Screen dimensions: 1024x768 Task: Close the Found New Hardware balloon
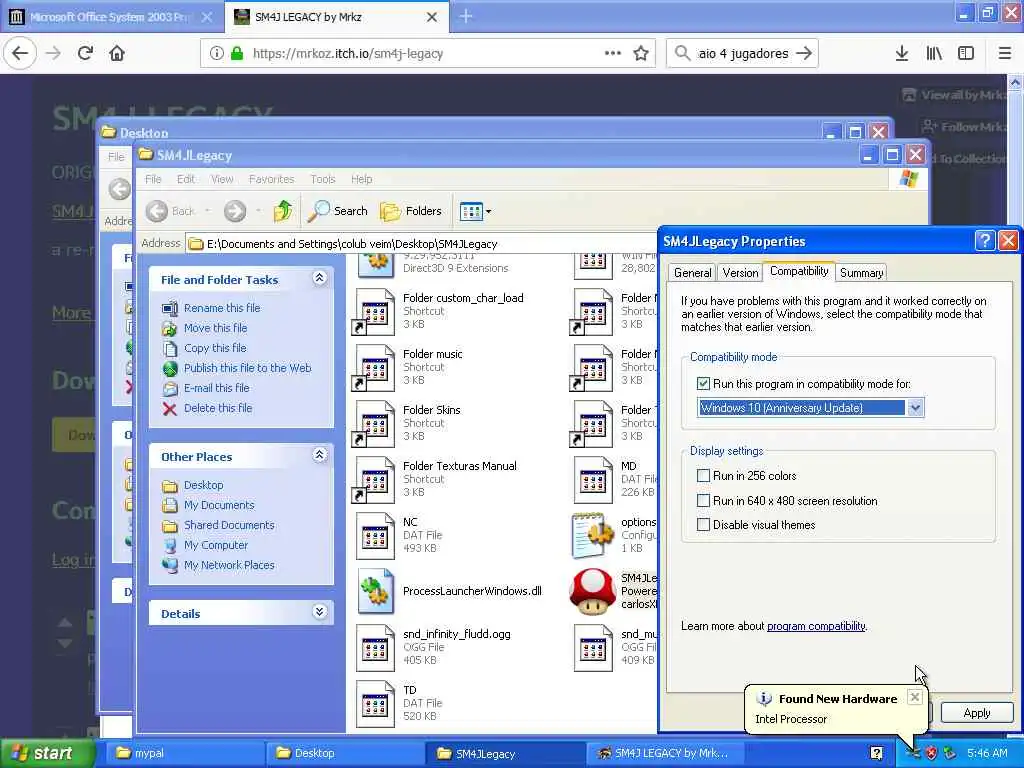(x=915, y=697)
